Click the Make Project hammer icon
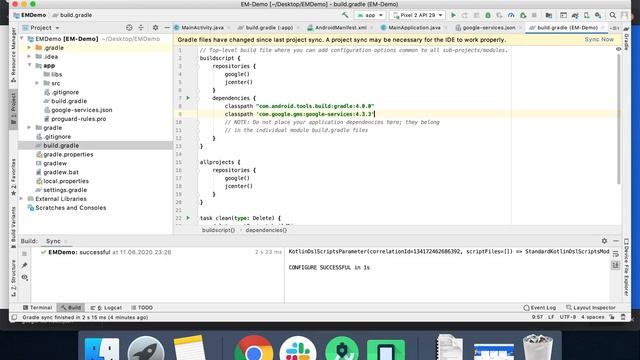 tap(345, 15)
